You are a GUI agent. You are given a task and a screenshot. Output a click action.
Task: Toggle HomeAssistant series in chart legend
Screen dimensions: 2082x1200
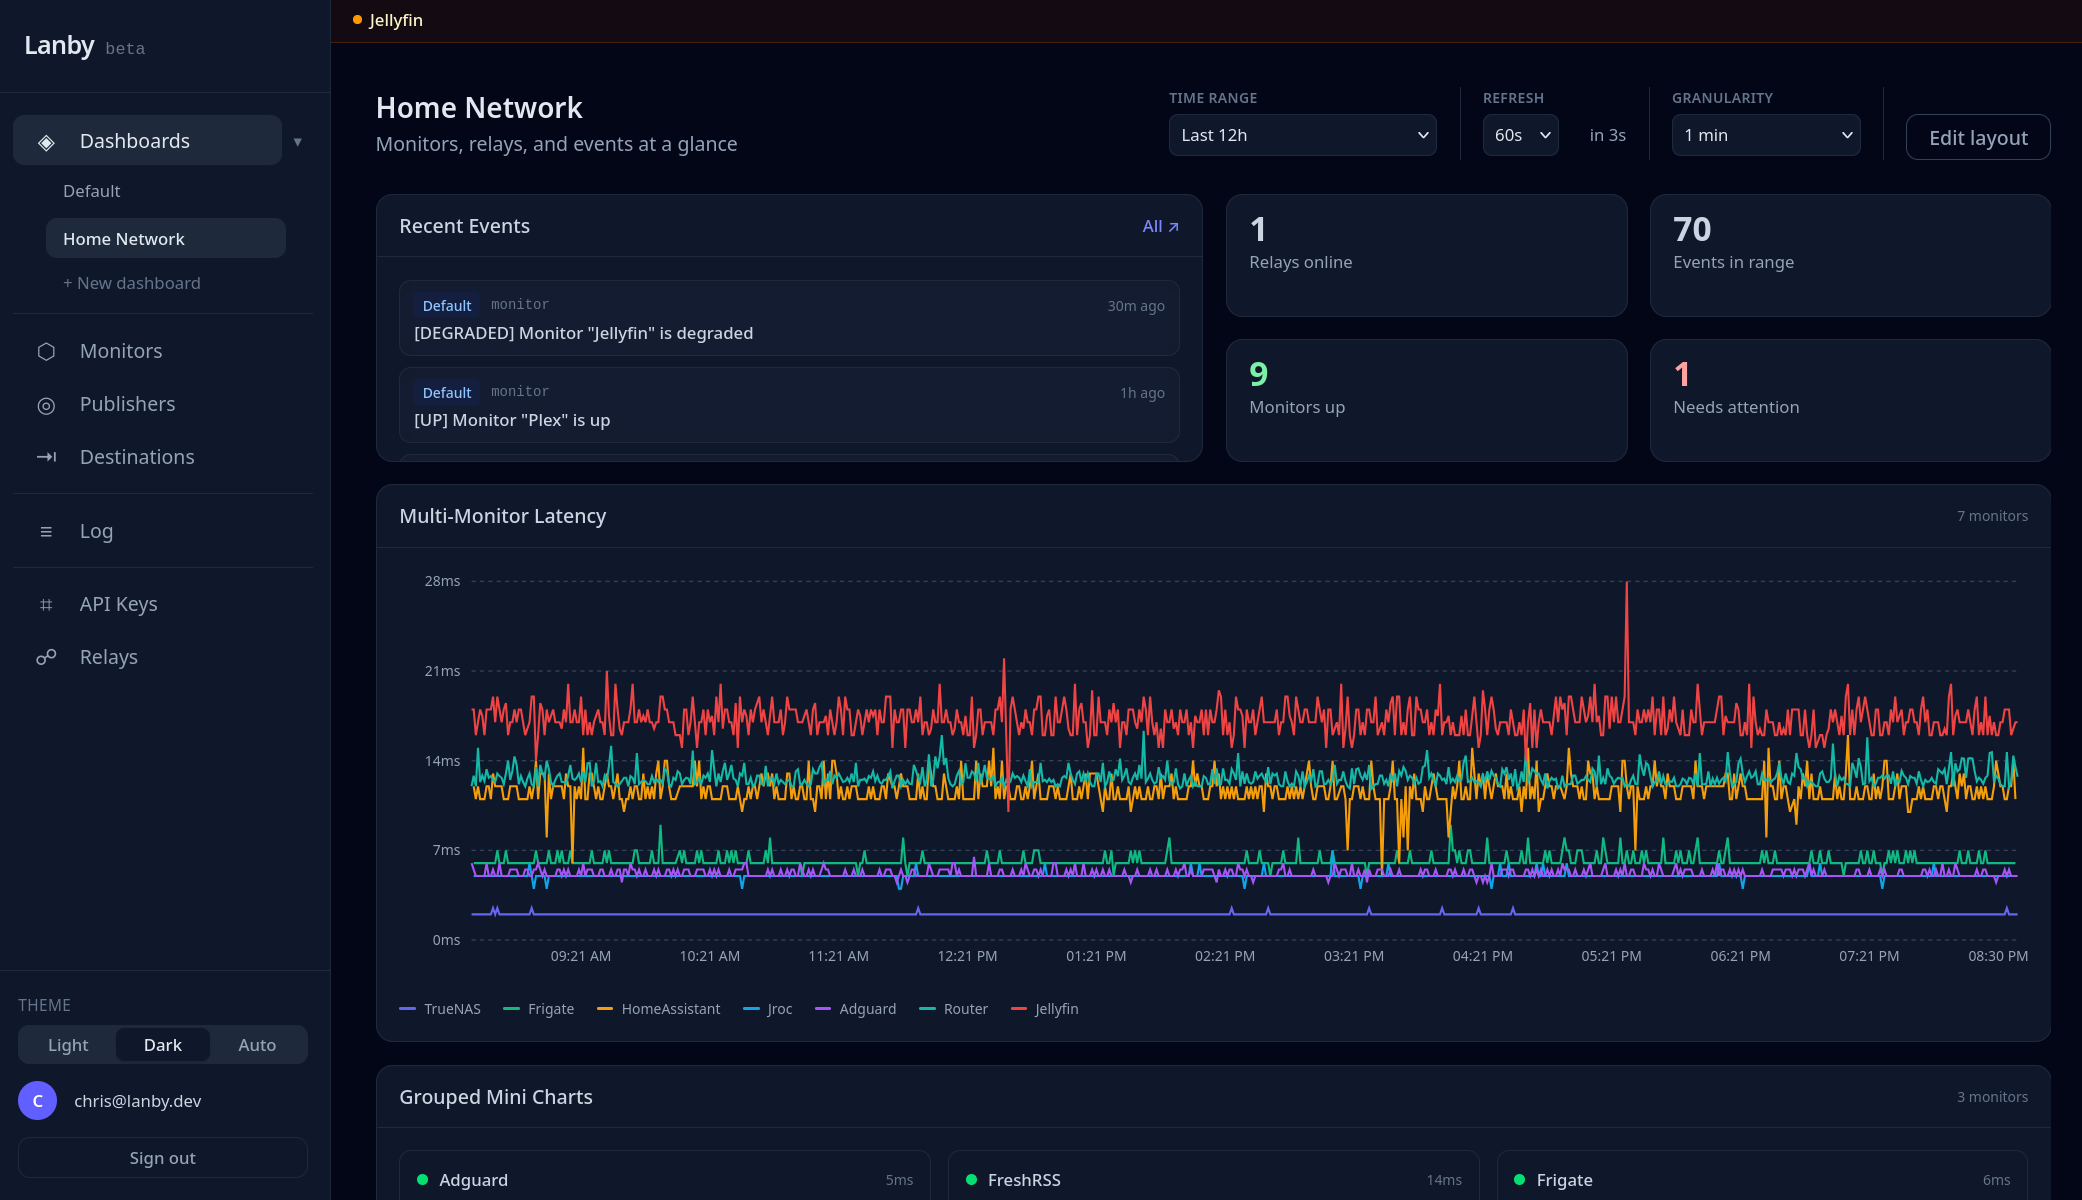(x=658, y=1009)
